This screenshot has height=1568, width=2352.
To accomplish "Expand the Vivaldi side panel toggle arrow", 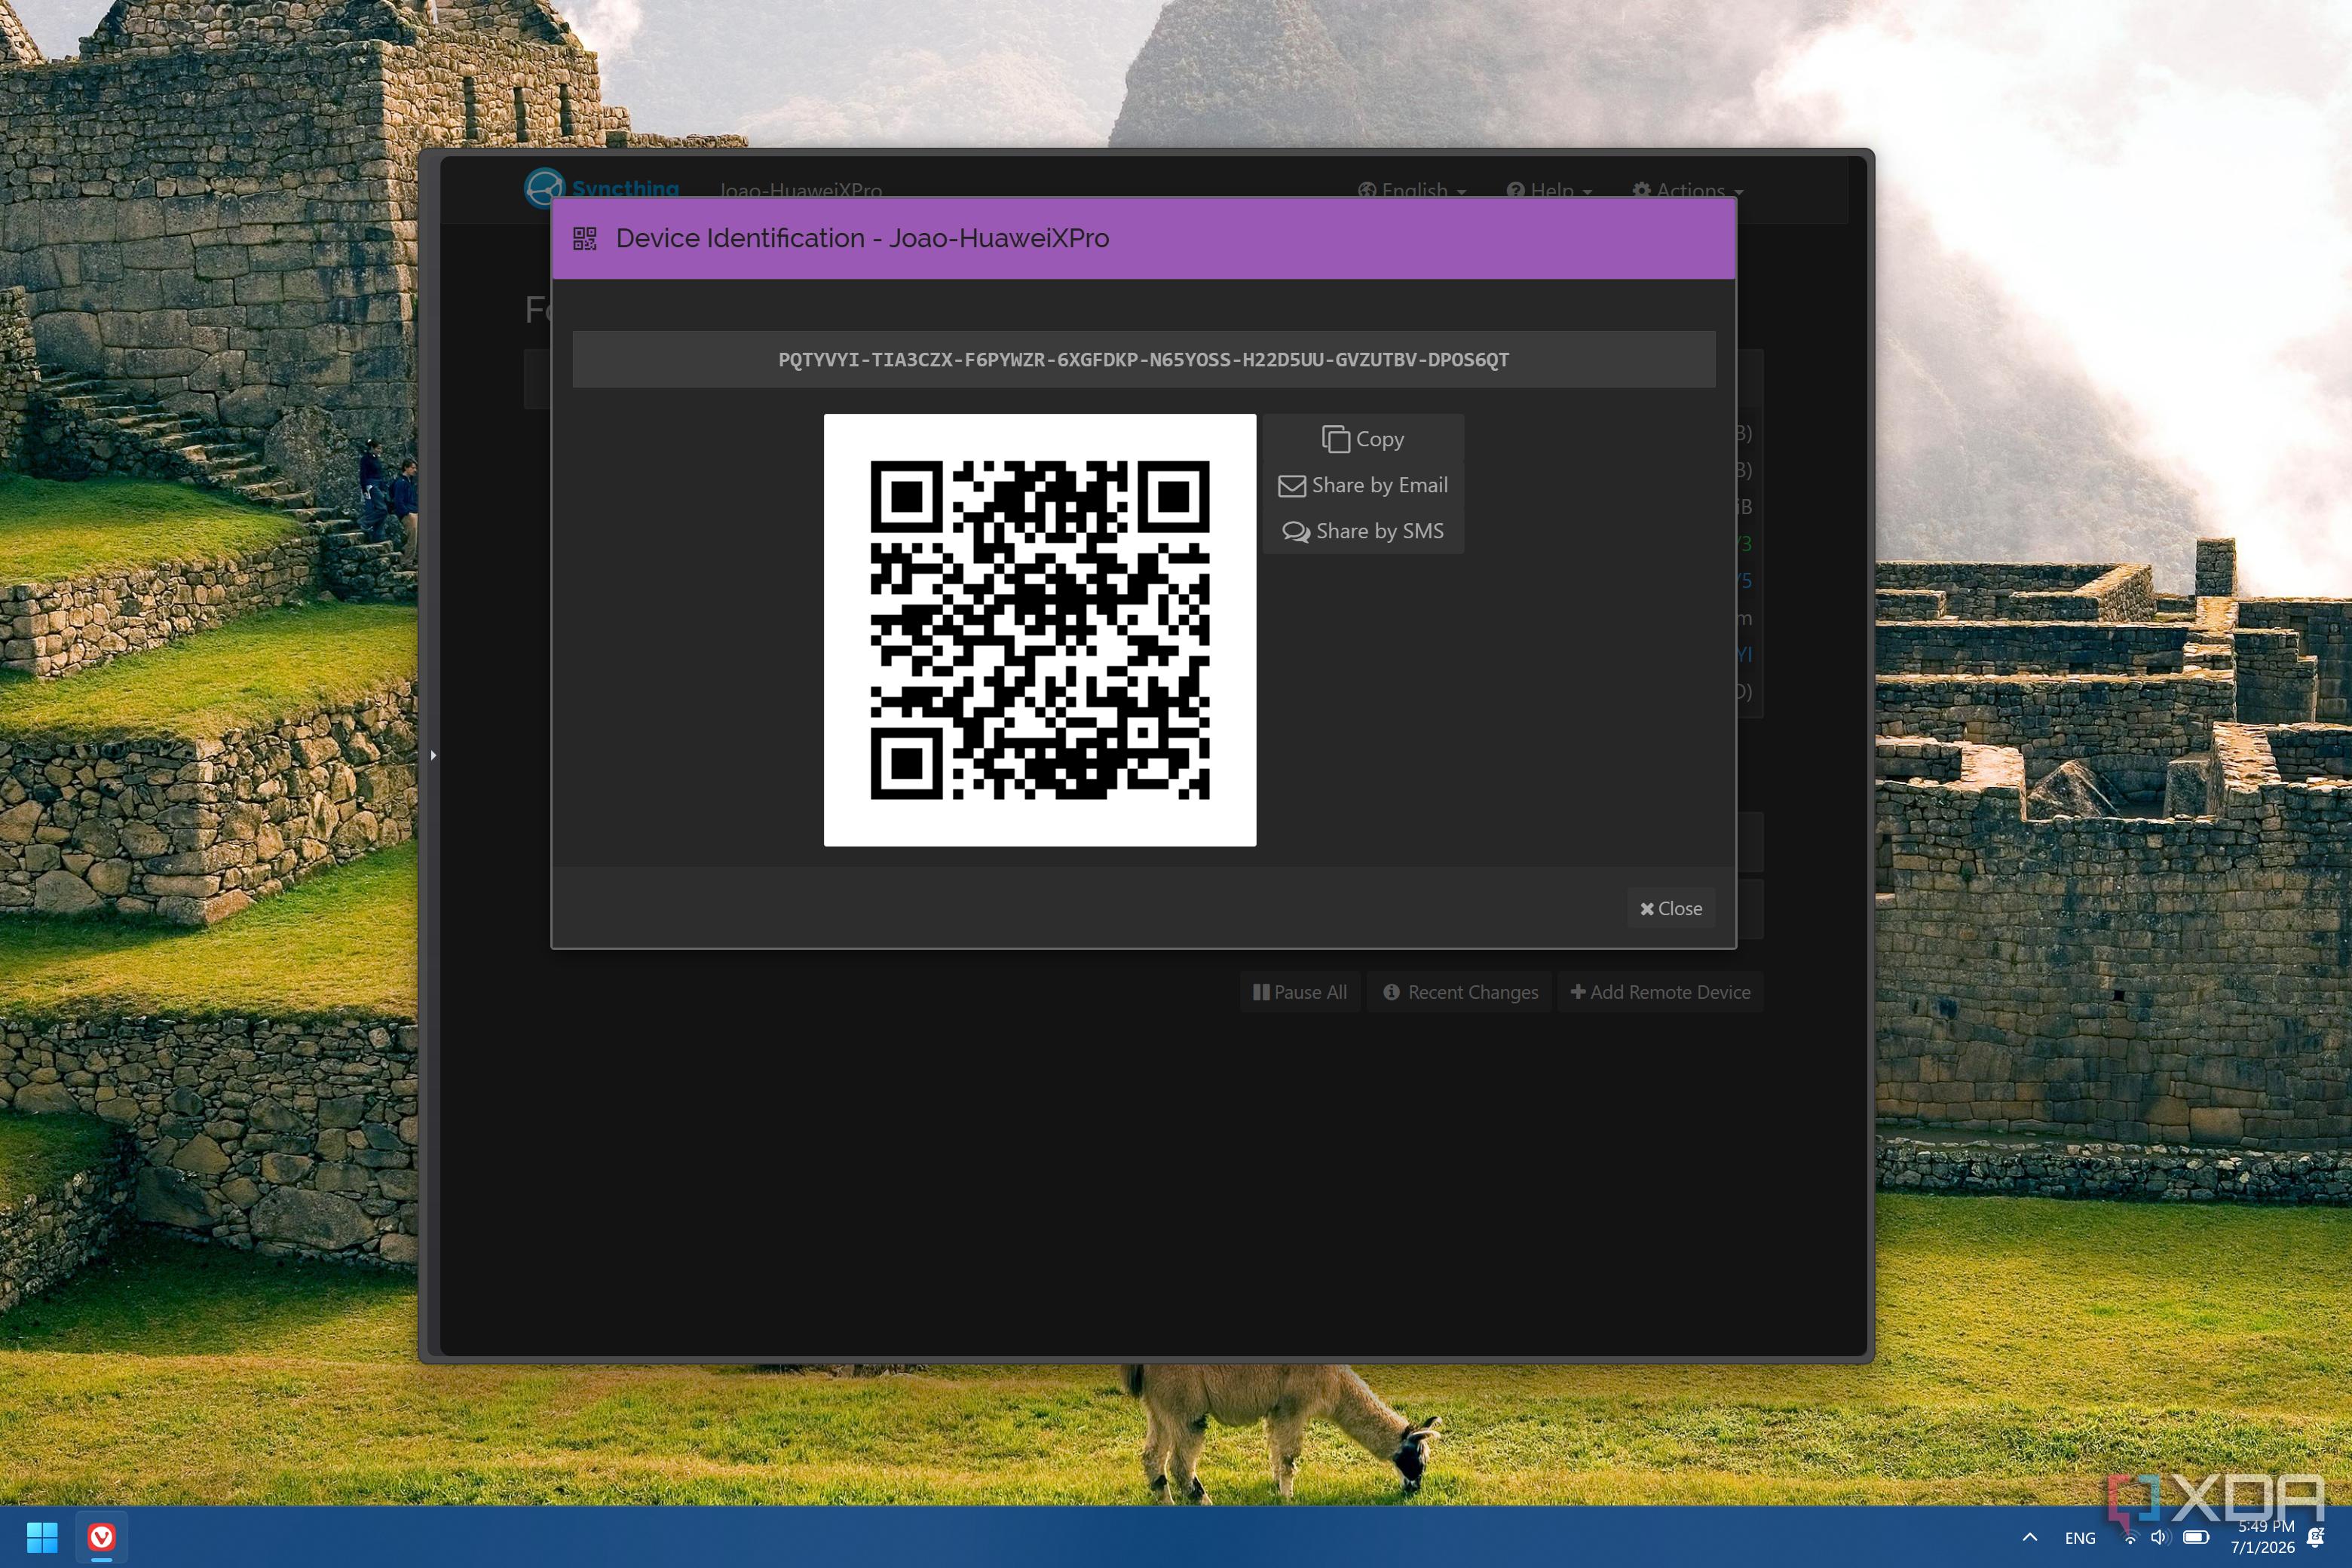I will 433,755.
